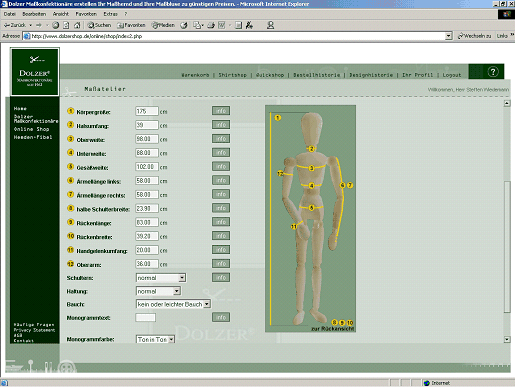Click the IE Back (Zurück) arrow

click(14, 25)
